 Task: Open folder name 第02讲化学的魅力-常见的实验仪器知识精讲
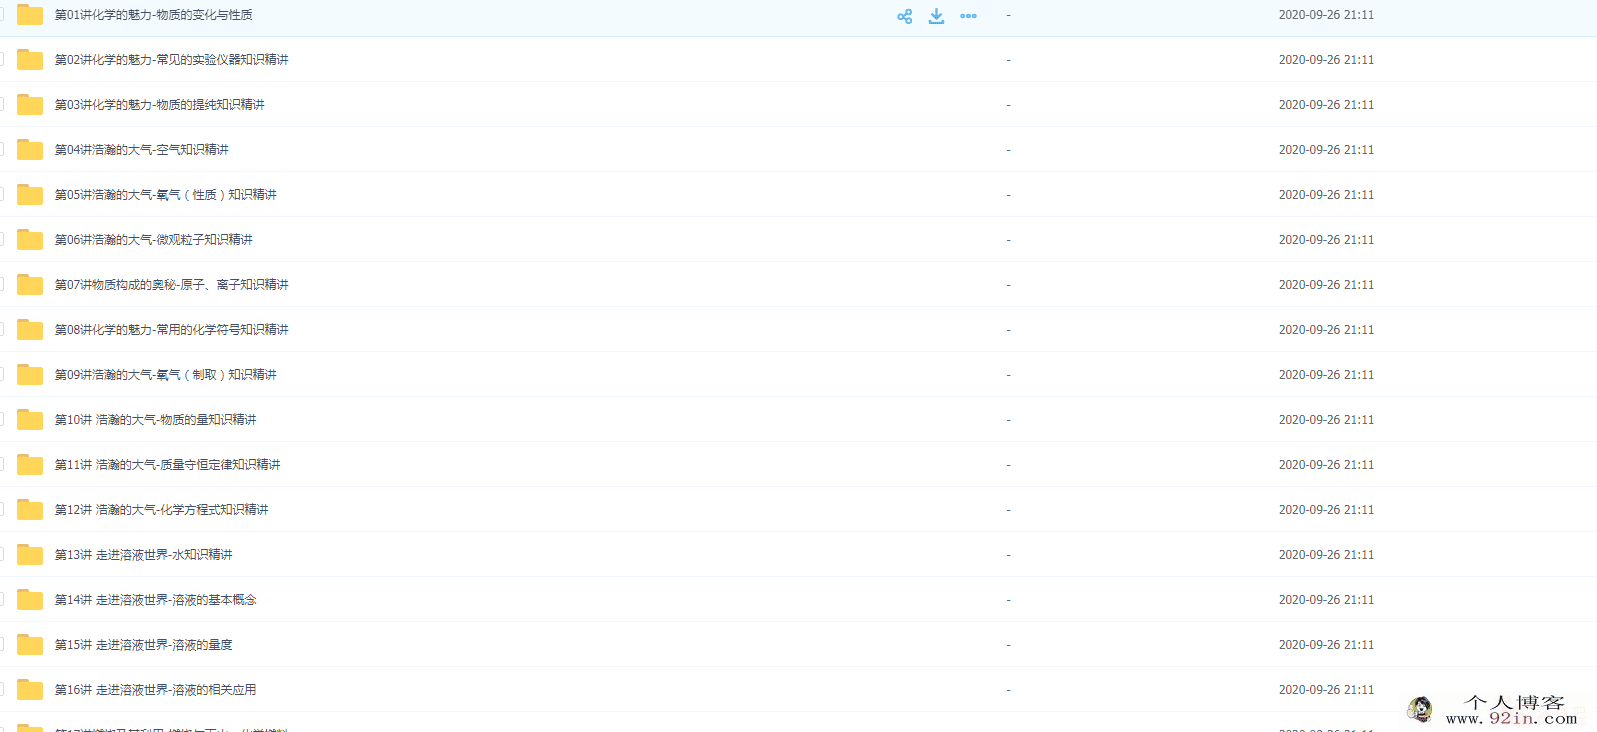[171, 60]
